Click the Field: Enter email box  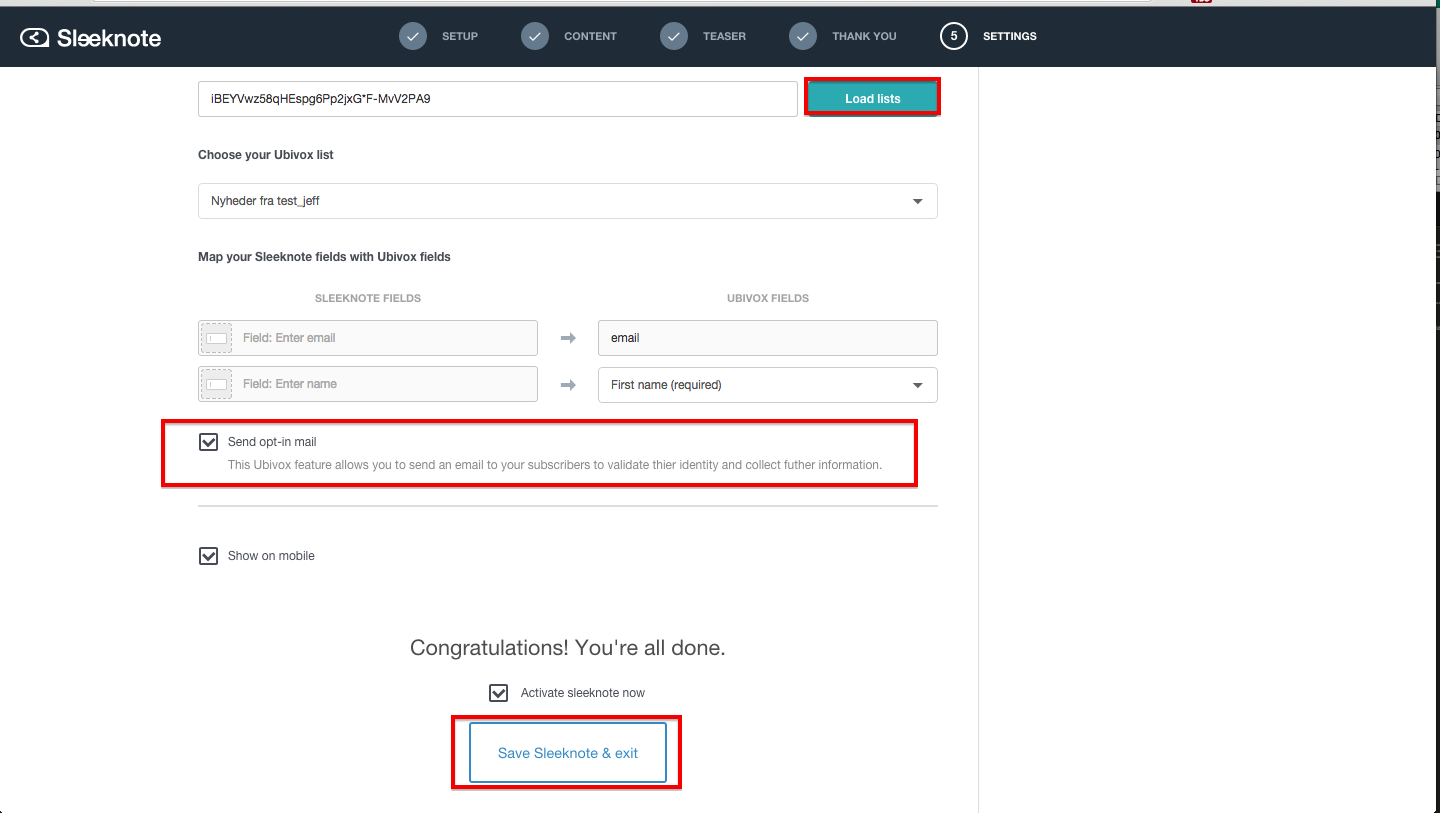368,338
